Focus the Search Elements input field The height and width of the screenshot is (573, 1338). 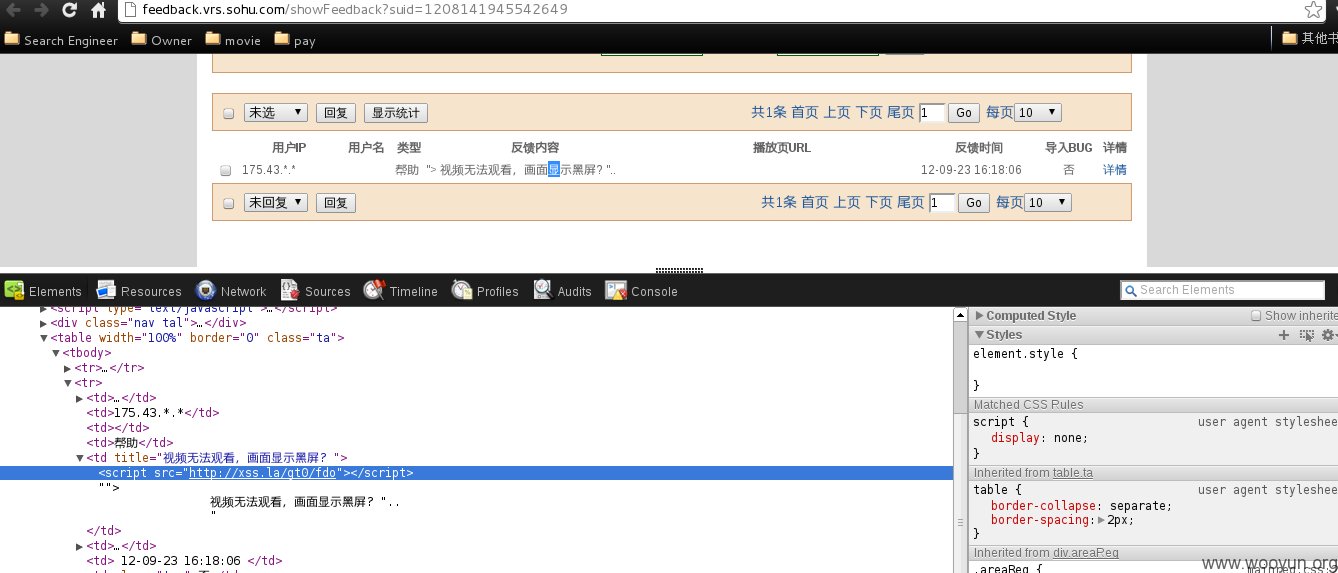(1222, 290)
